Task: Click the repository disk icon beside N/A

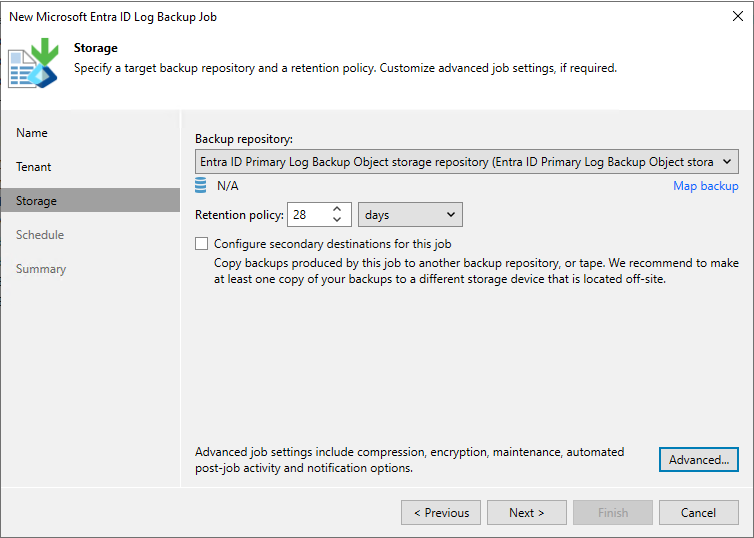Action: [x=201, y=185]
